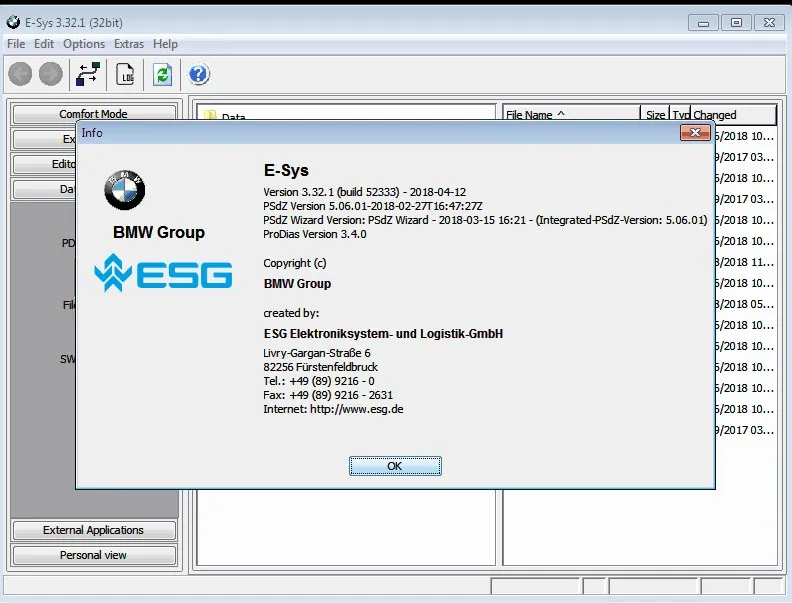The height and width of the screenshot is (603, 792).
Task: Select the Comfort Mode sidebar button
Action: pos(93,114)
